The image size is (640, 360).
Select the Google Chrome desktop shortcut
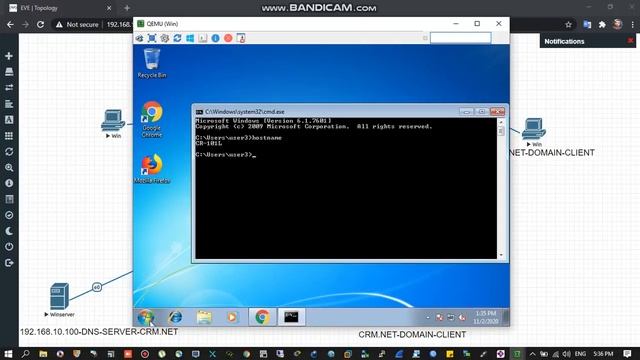152,119
